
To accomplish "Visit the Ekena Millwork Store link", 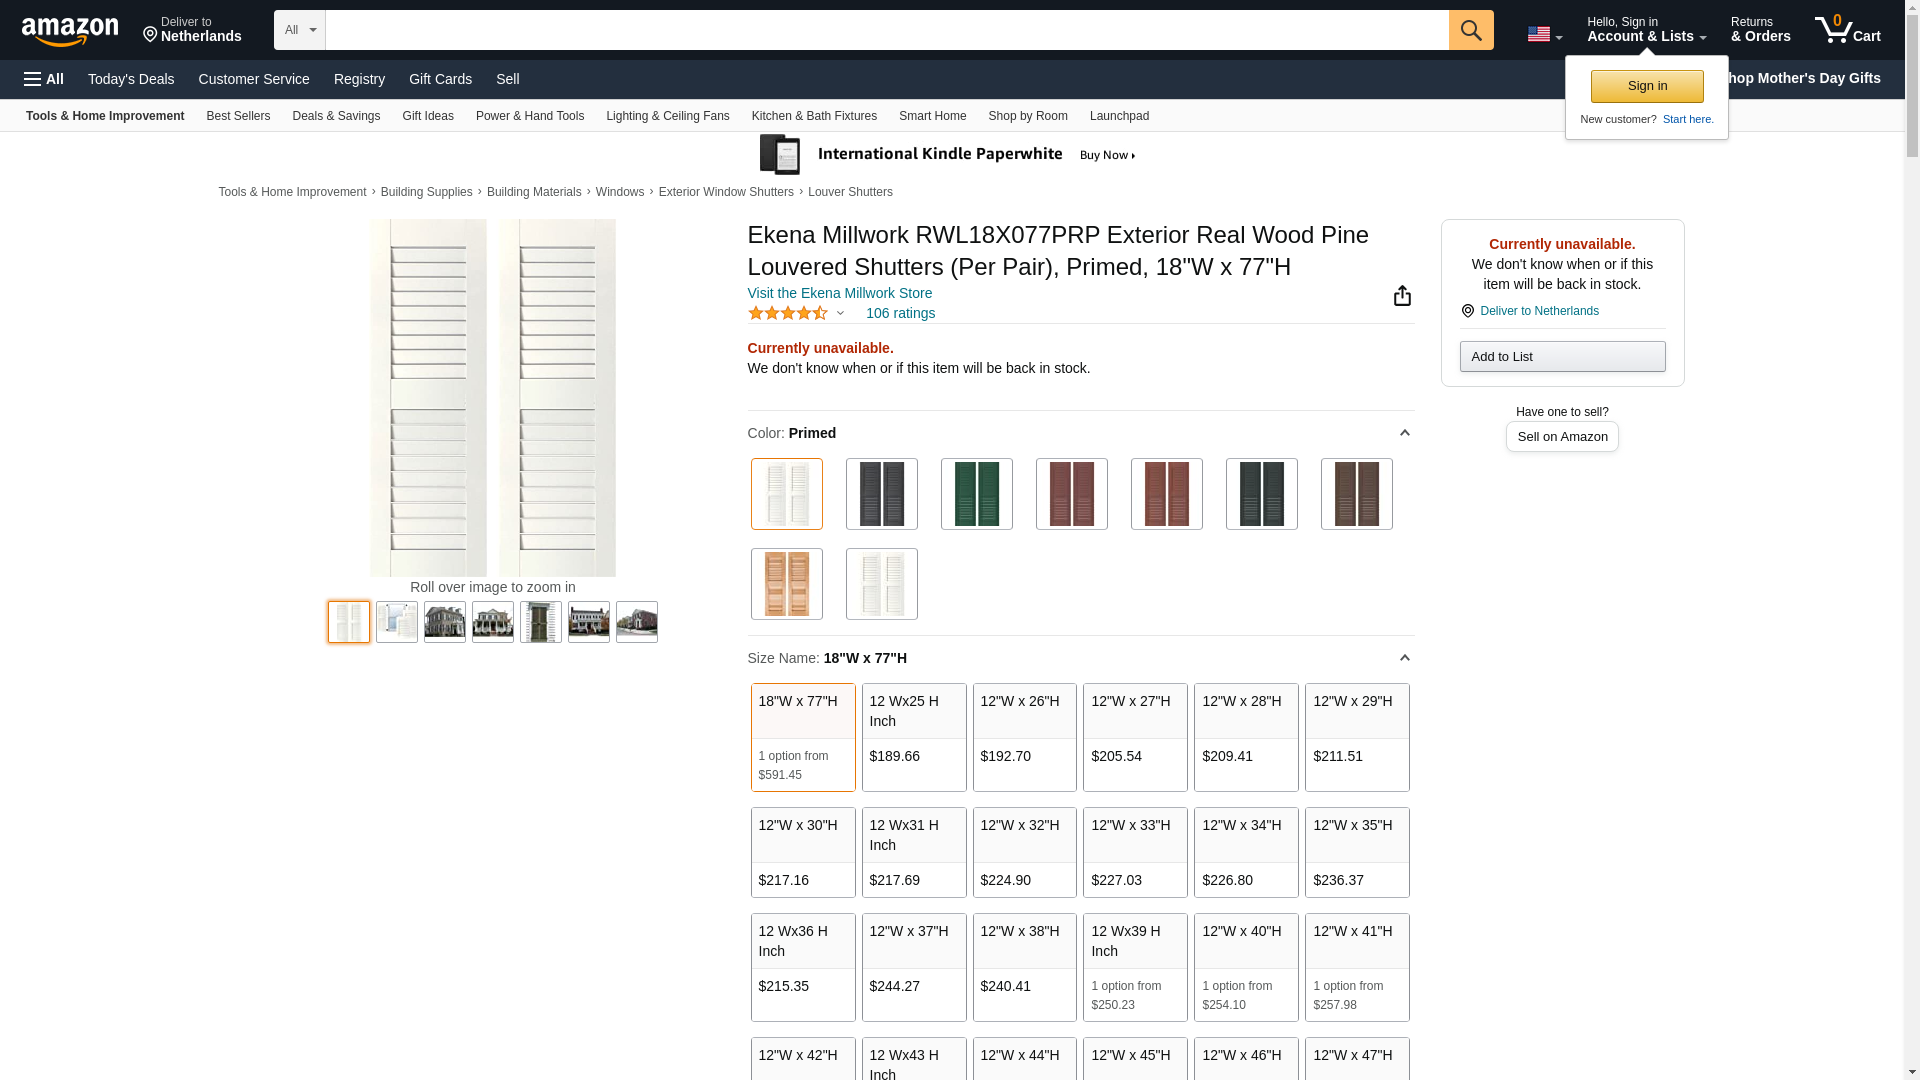I will 839,293.
